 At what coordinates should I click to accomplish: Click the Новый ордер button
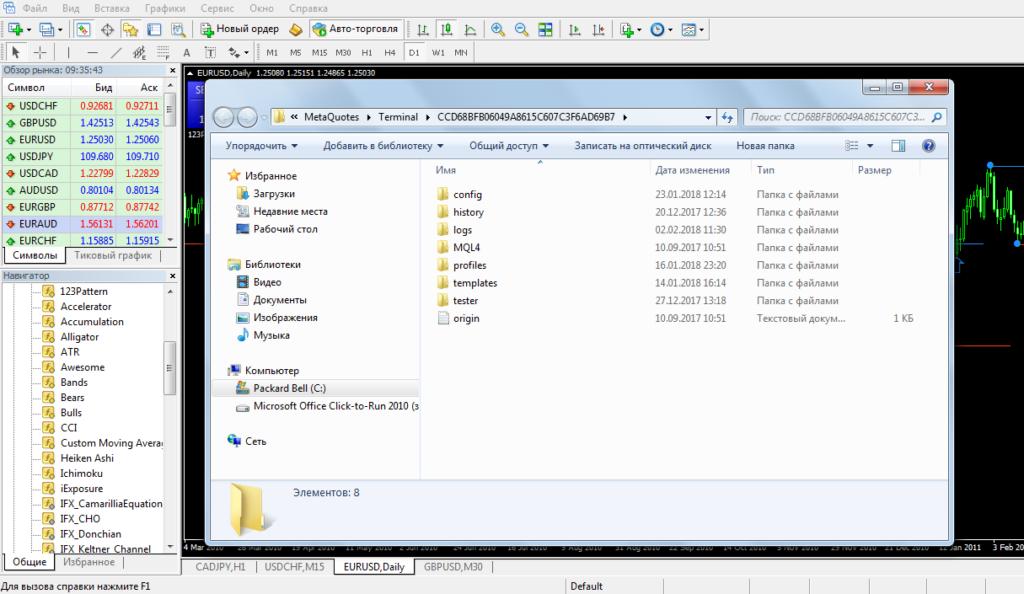click(x=241, y=29)
